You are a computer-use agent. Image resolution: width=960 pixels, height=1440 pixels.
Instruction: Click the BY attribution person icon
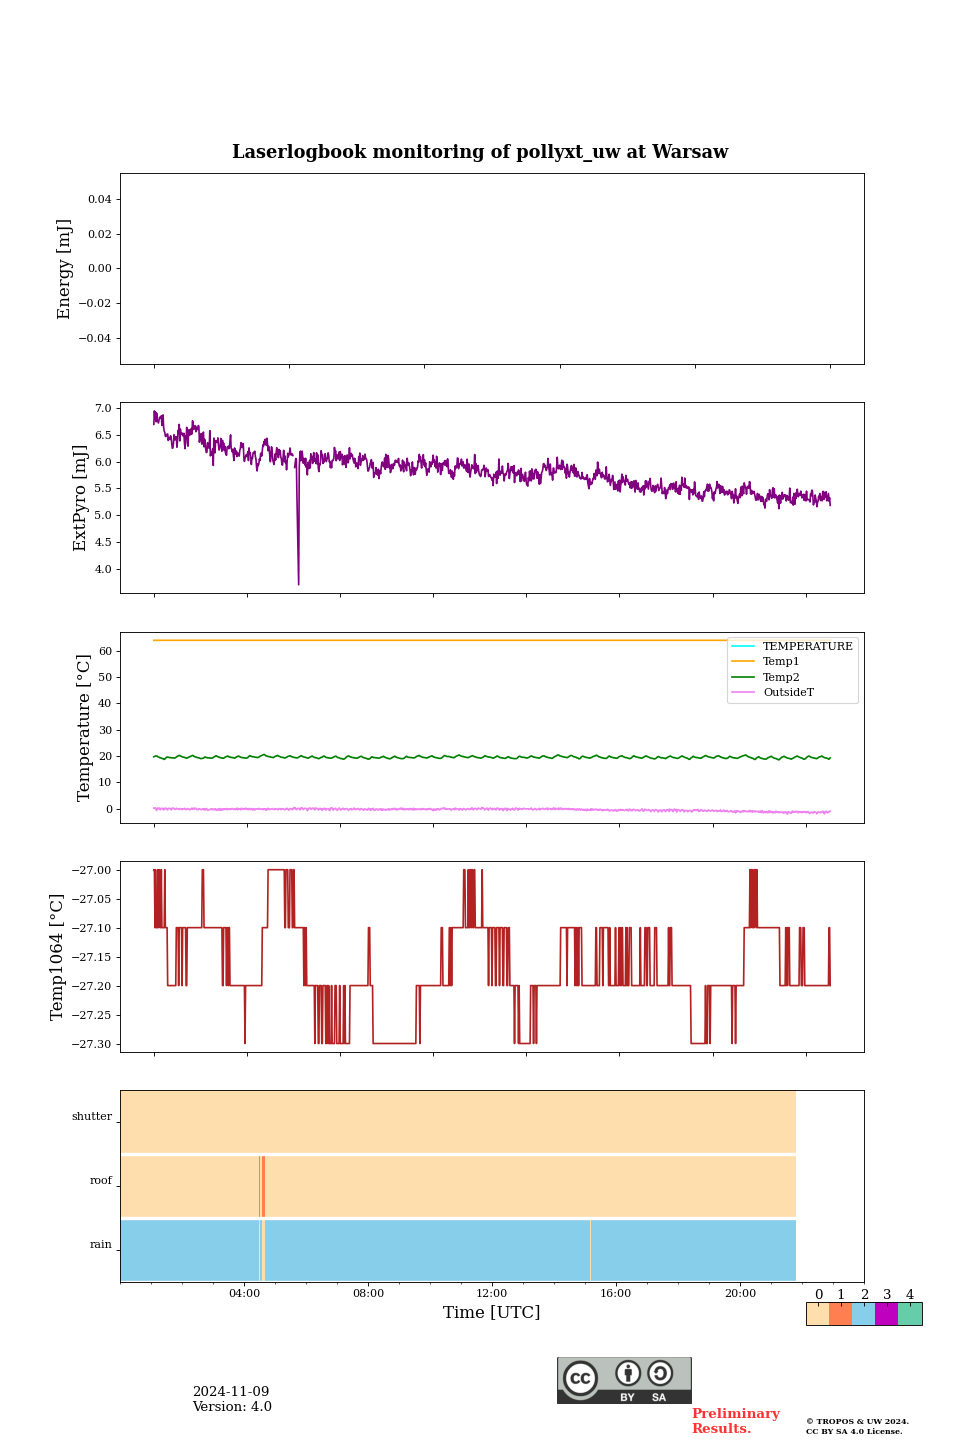coord(628,1373)
